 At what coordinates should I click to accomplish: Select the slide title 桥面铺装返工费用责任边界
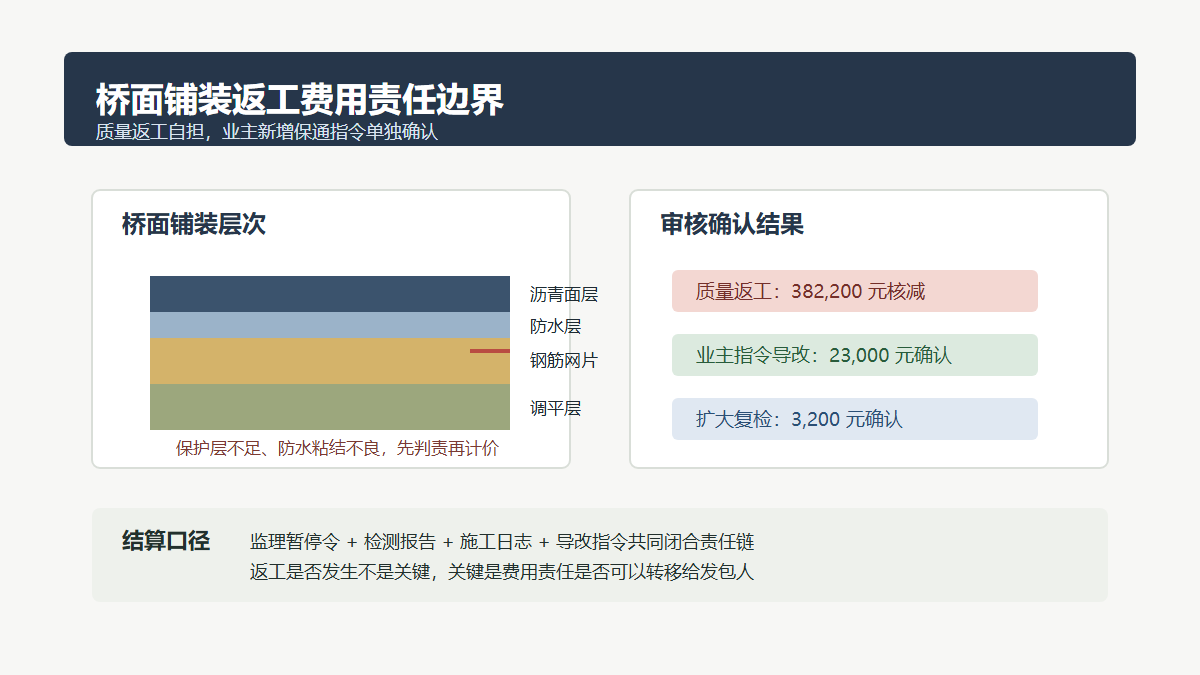click(300, 100)
